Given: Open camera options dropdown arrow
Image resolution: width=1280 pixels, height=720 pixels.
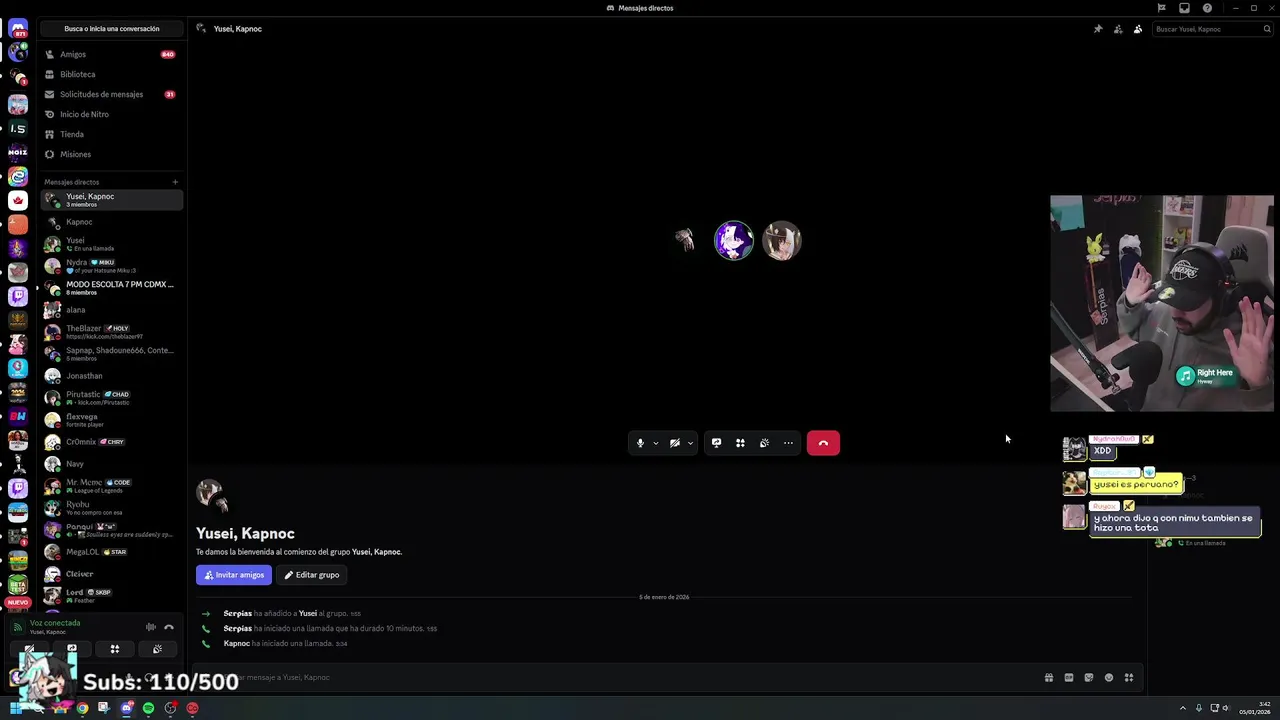Looking at the screenshot, I should click(x=690, y=443).
